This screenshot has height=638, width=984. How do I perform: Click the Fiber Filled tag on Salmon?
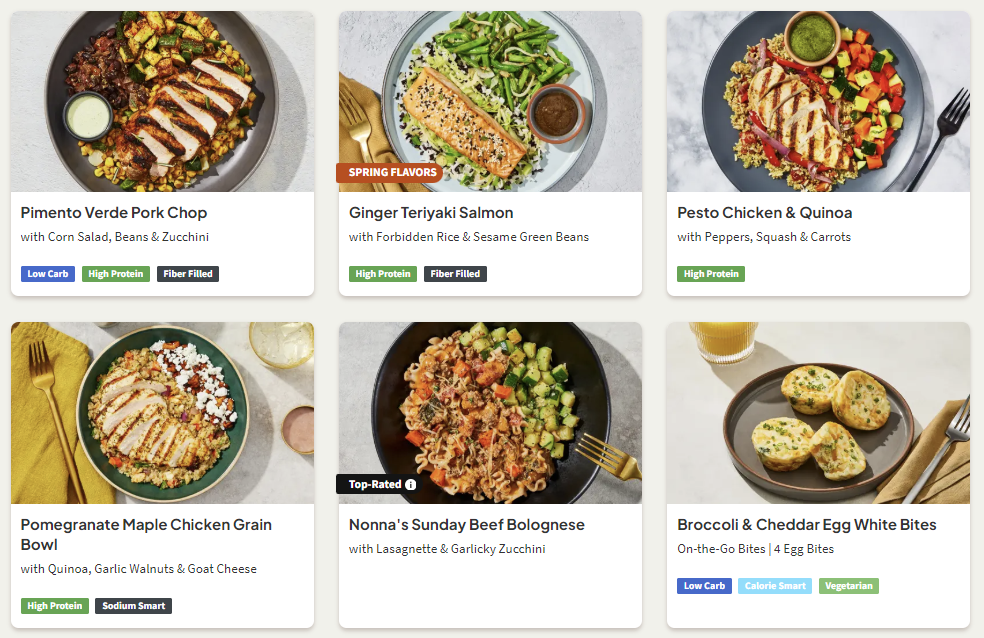coord(455,274)
